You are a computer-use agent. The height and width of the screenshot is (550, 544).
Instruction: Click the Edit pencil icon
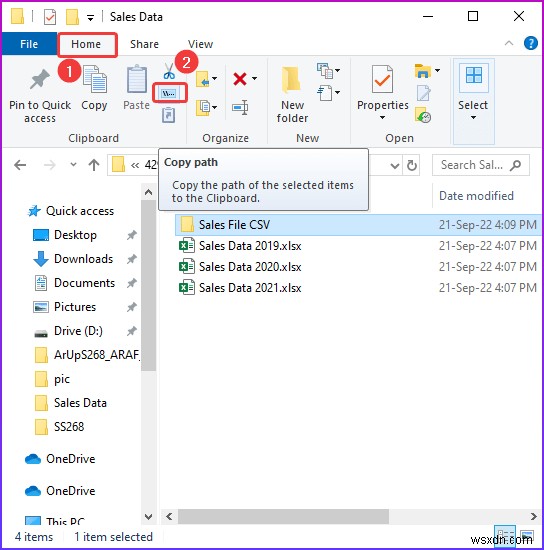[423, 93]
